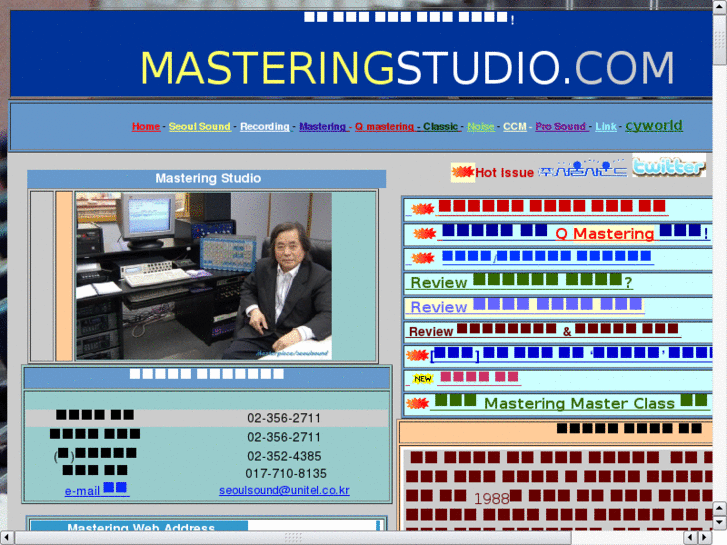Click the Twitter logo button

(x=669, y=165)
